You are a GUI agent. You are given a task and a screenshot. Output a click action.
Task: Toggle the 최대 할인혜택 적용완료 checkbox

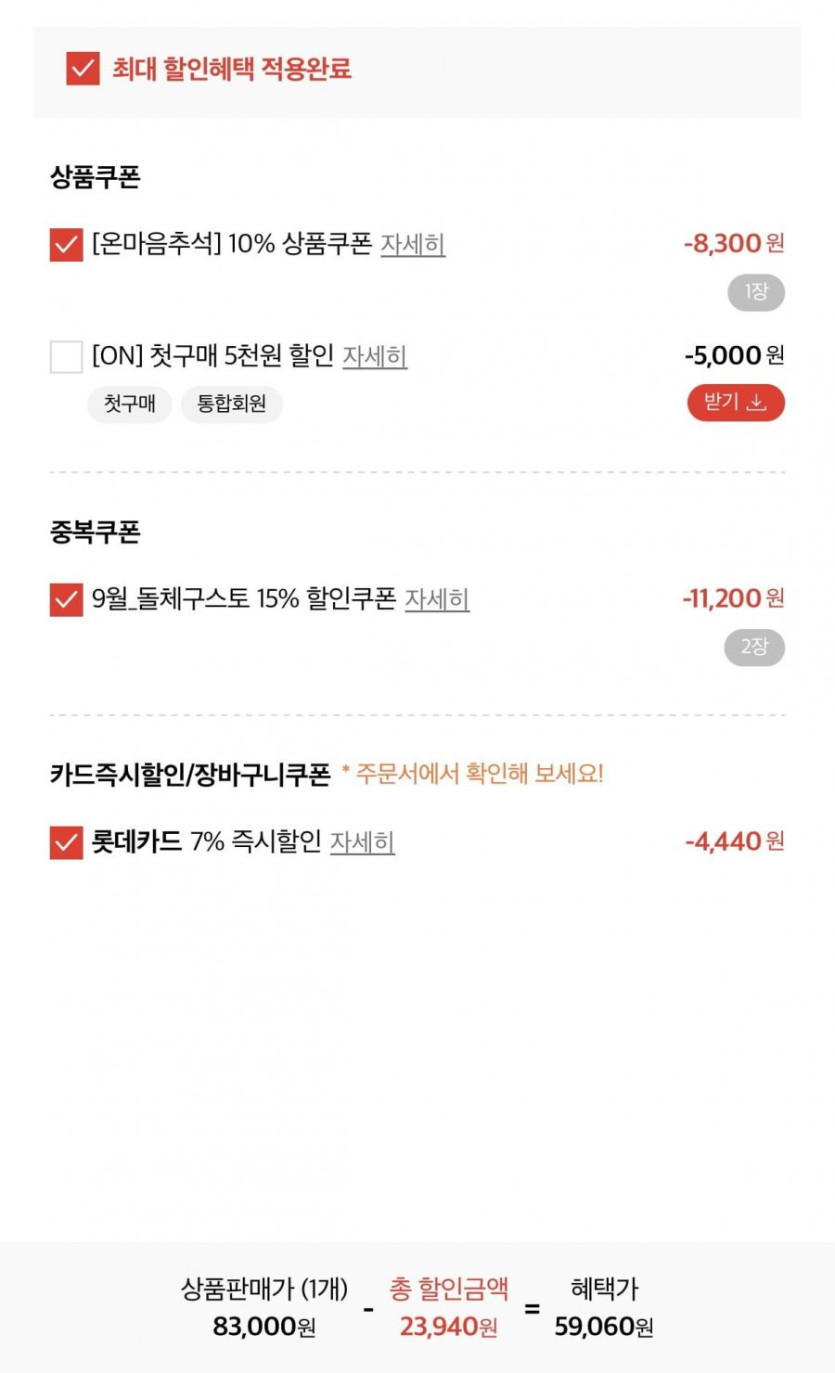[83, 69]
